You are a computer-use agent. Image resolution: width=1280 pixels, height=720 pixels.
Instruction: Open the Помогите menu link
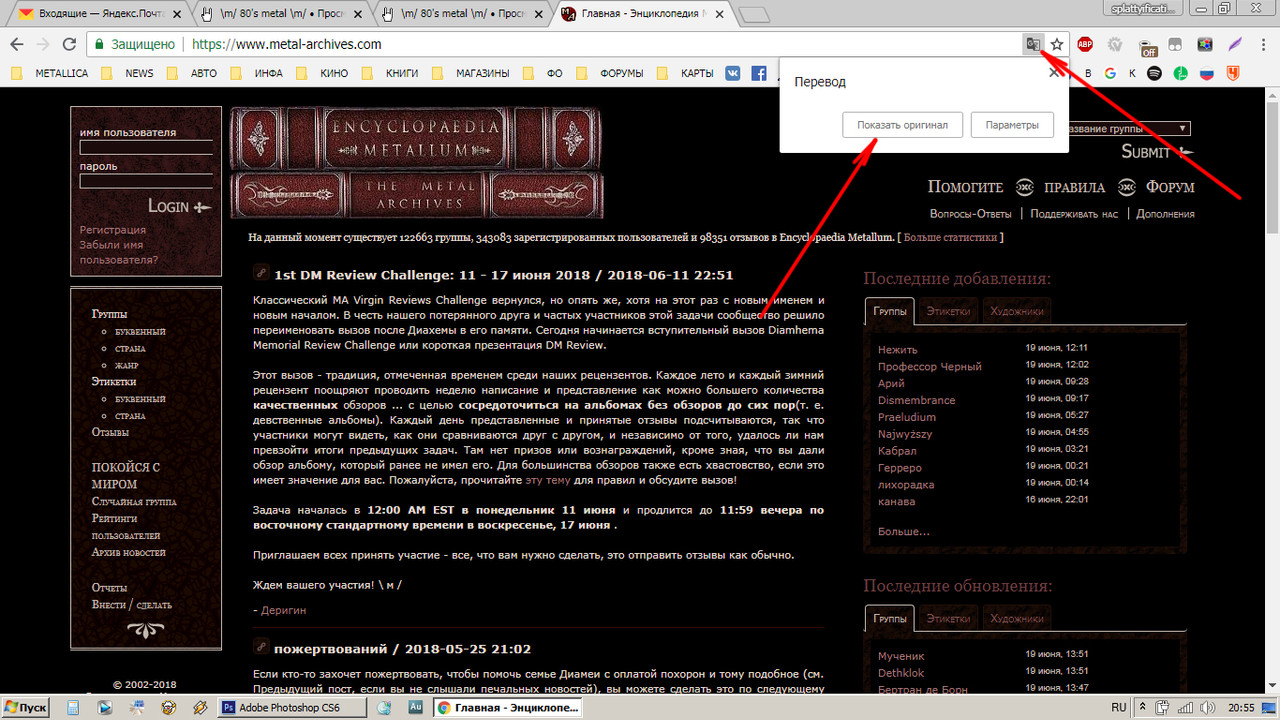tap(965, 186)
